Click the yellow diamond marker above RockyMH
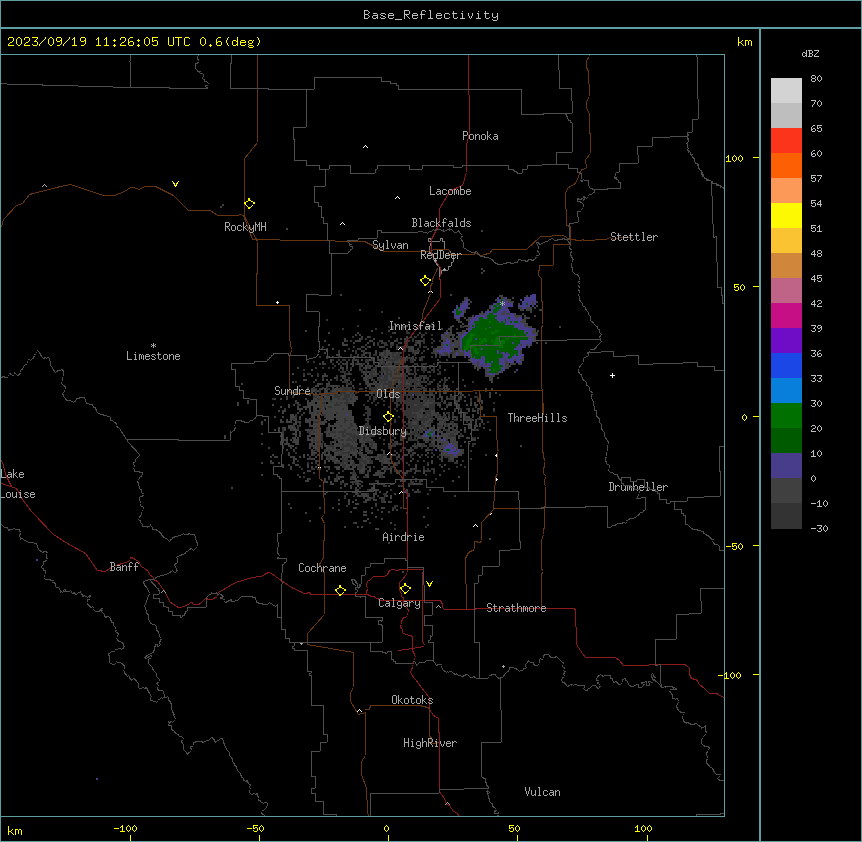This screenshot has width=862, height=842. click(250, 204)
